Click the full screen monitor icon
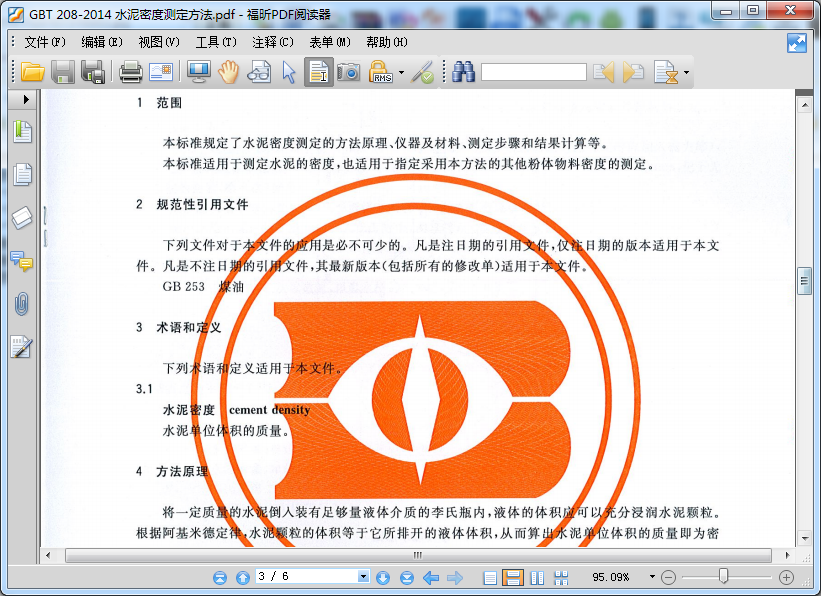Viewport: 821px width, 596px height. [x=199, y=72]
